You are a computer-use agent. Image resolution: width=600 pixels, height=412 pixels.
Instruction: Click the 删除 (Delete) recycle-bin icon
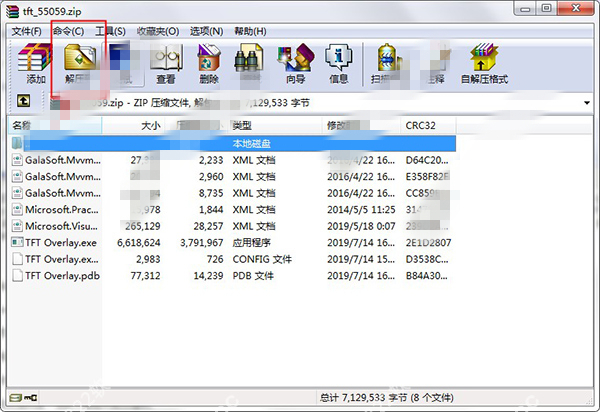point(209,57)
